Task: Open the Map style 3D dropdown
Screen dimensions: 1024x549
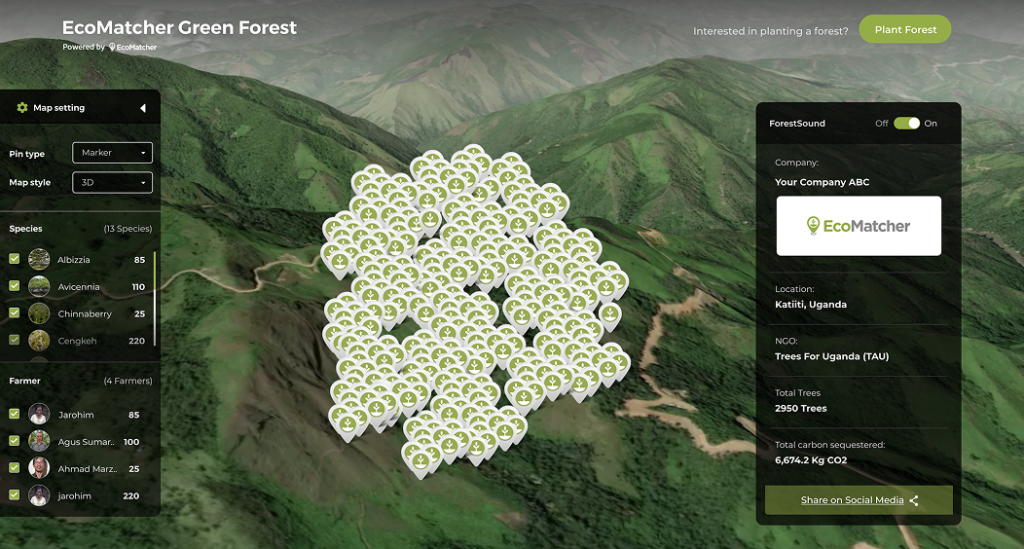Action: (112, 183)
